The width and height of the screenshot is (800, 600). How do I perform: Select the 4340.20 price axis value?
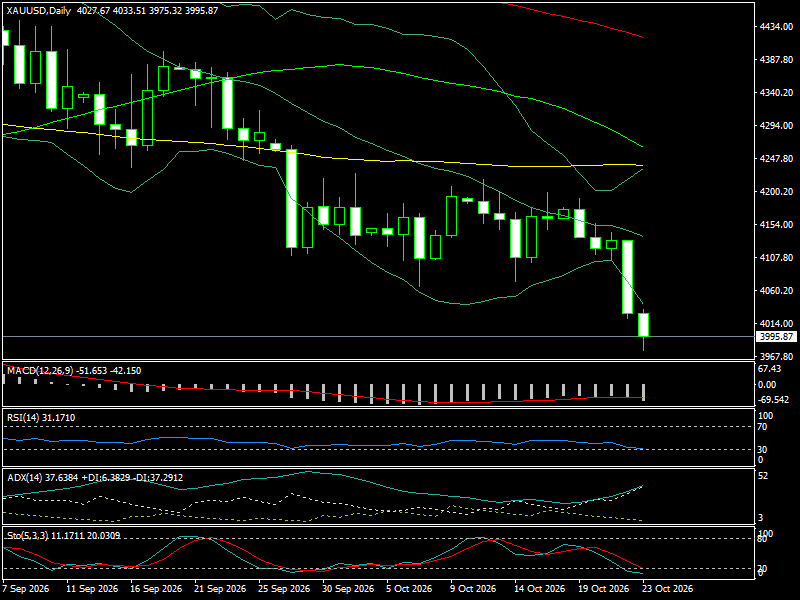pyautogui.click(x=776, y=92)
